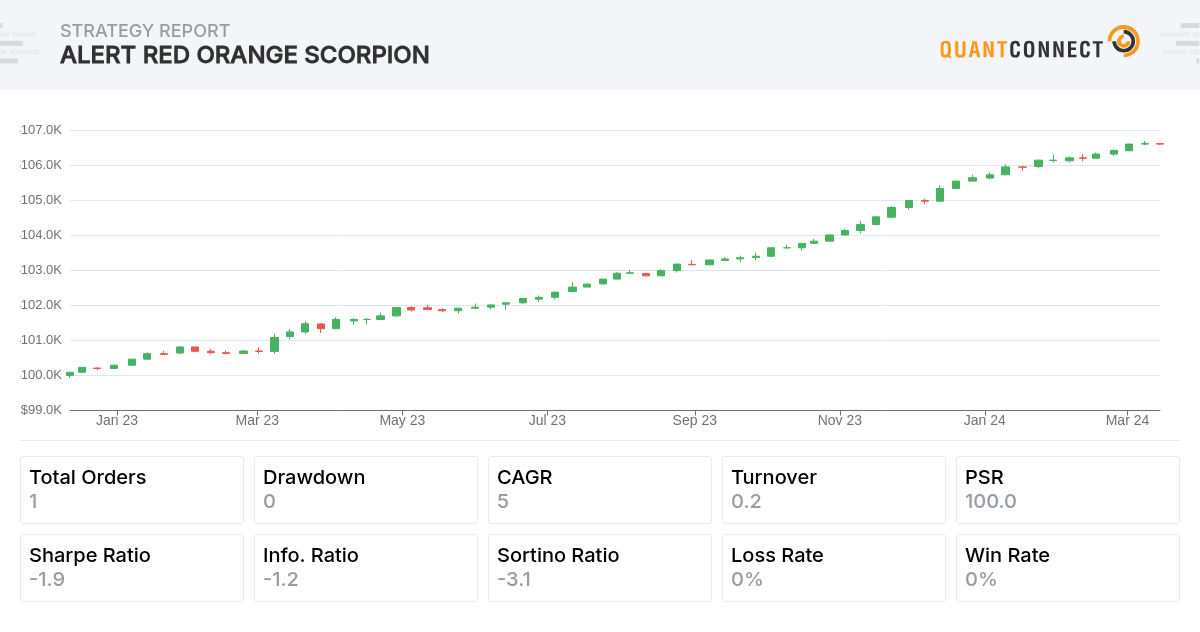Screen dimensions: 1200x632
Task: Click the QUANTCONNECT brand text
Action: (1021, 49)
